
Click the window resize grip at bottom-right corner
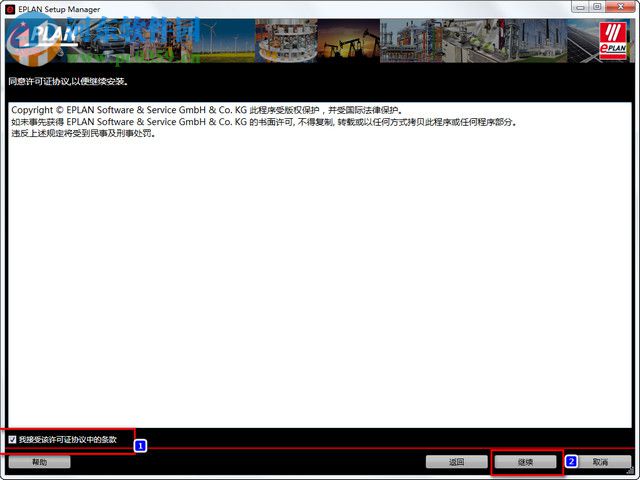[633, 473]
